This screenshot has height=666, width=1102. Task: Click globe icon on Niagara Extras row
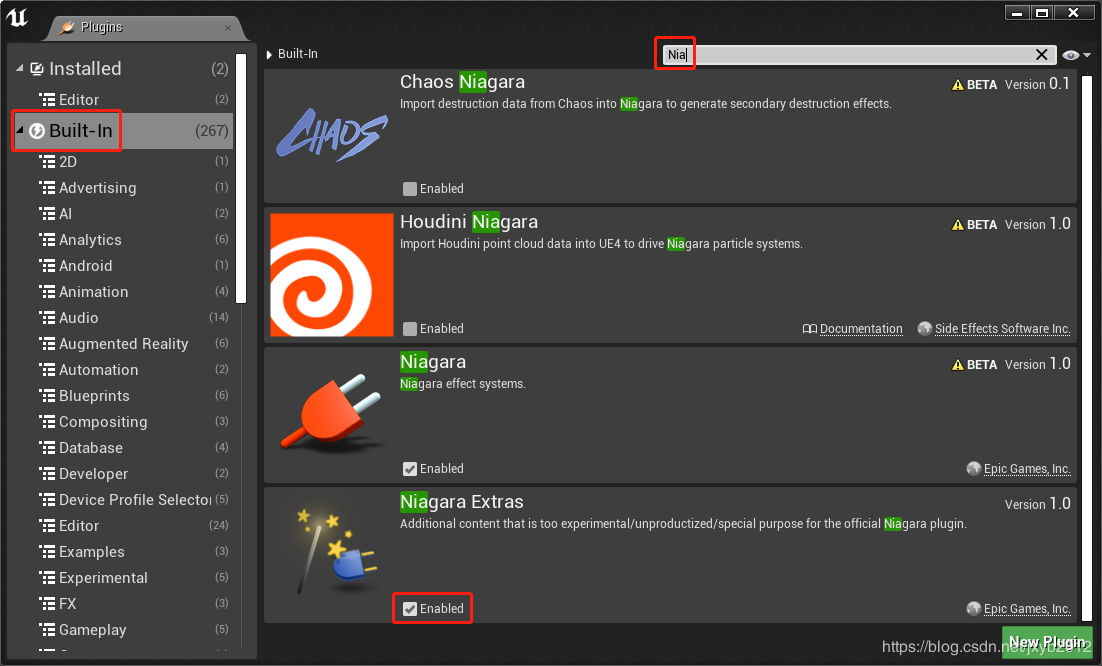pyautogui.click(x=973, y=608)
